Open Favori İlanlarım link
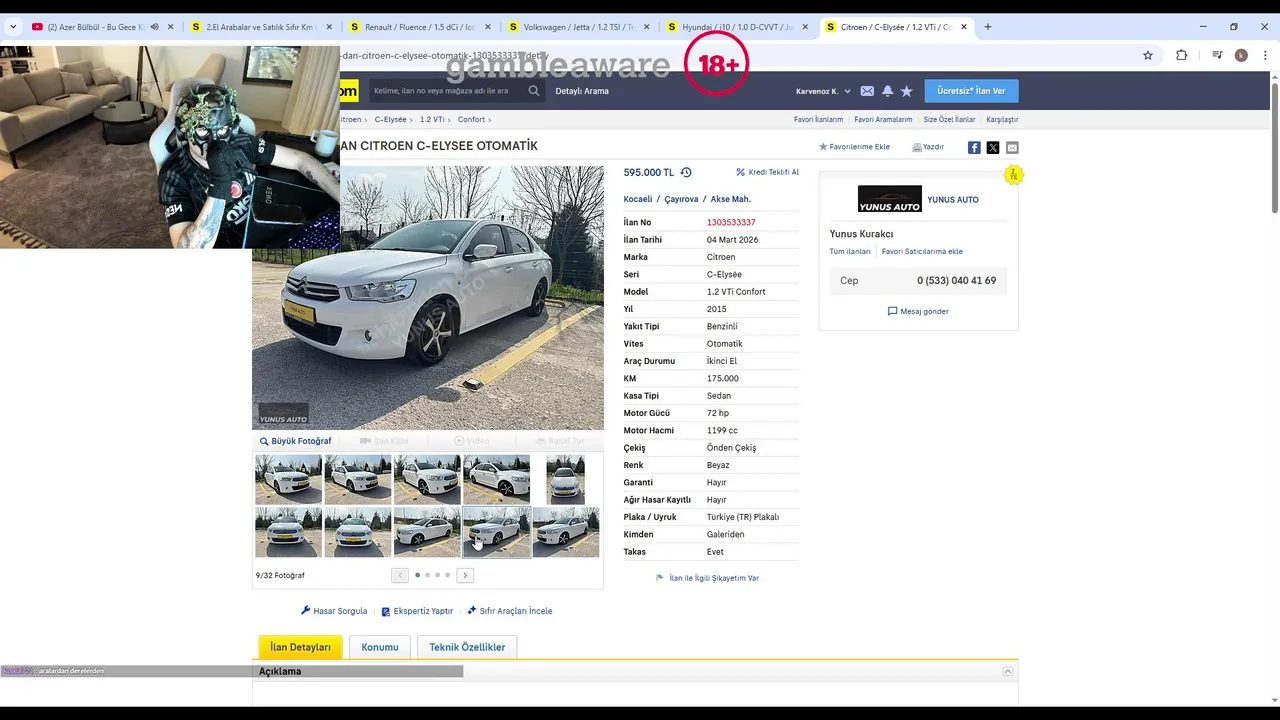 (x=818, y=120)
